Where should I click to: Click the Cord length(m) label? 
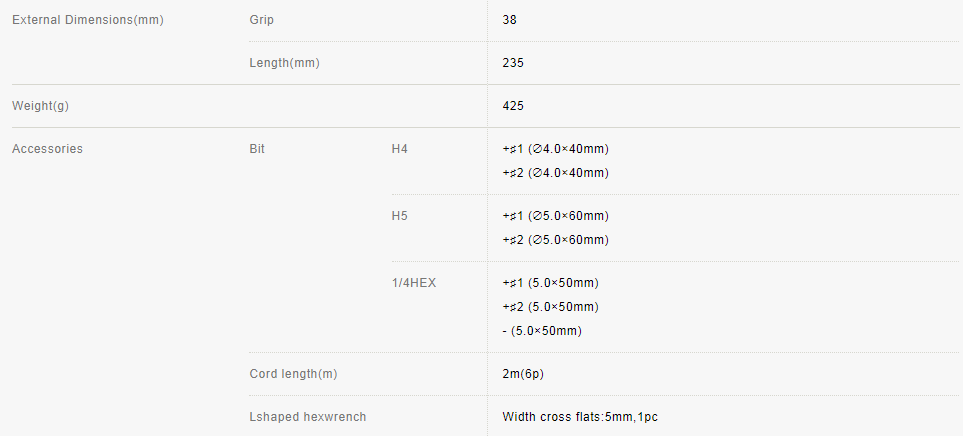(x=294, y=373)
